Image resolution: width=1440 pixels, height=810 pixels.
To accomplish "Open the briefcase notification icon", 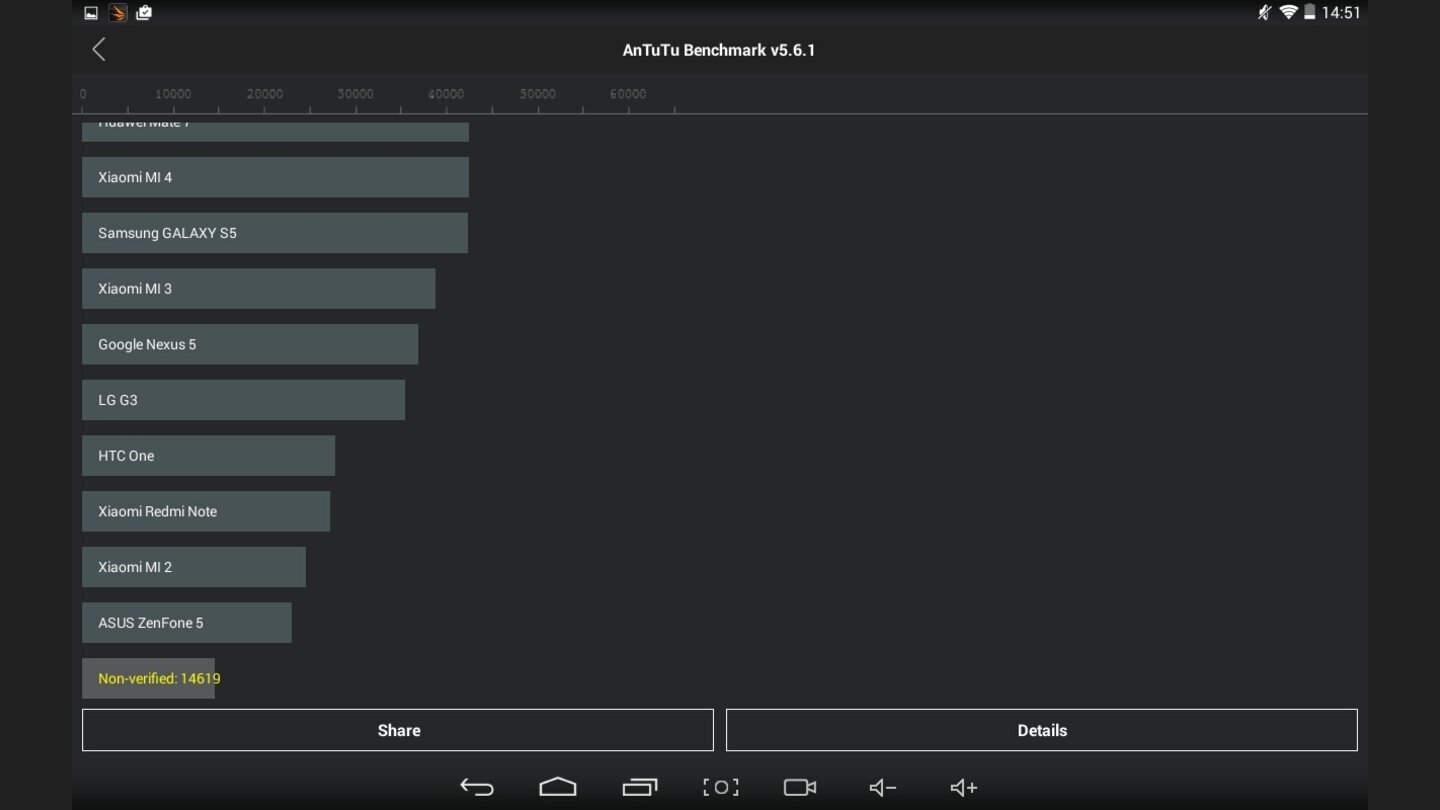I will coord(144,13).
